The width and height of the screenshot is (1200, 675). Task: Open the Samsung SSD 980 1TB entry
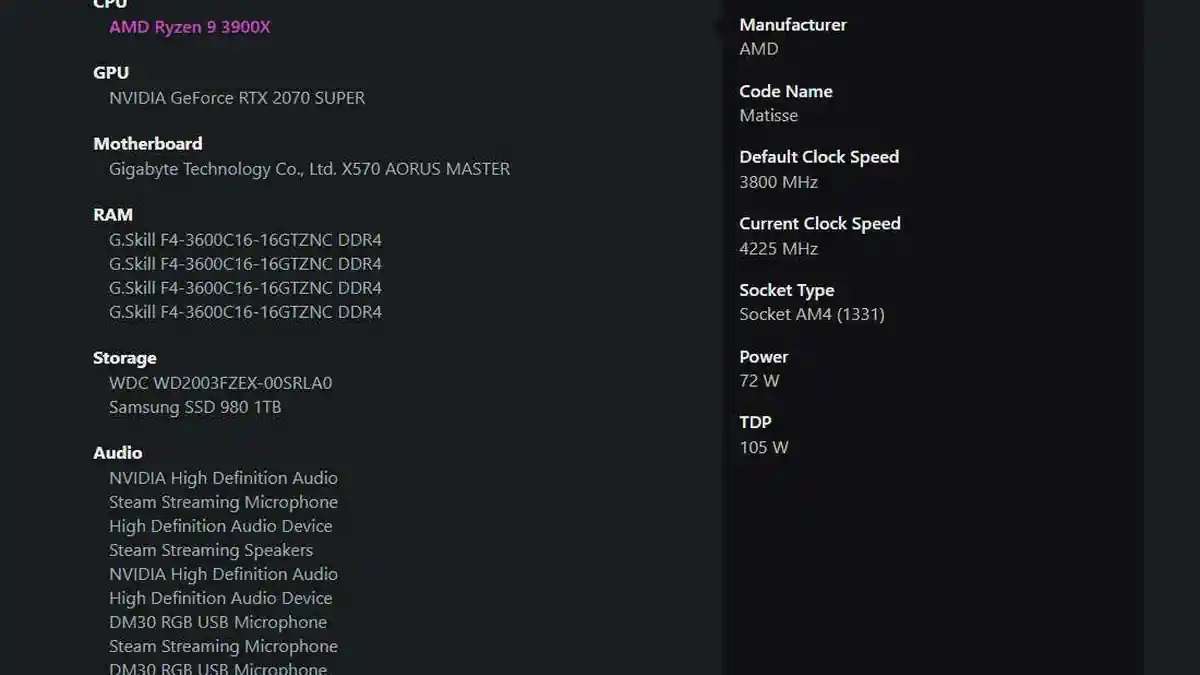coord(195,407)
